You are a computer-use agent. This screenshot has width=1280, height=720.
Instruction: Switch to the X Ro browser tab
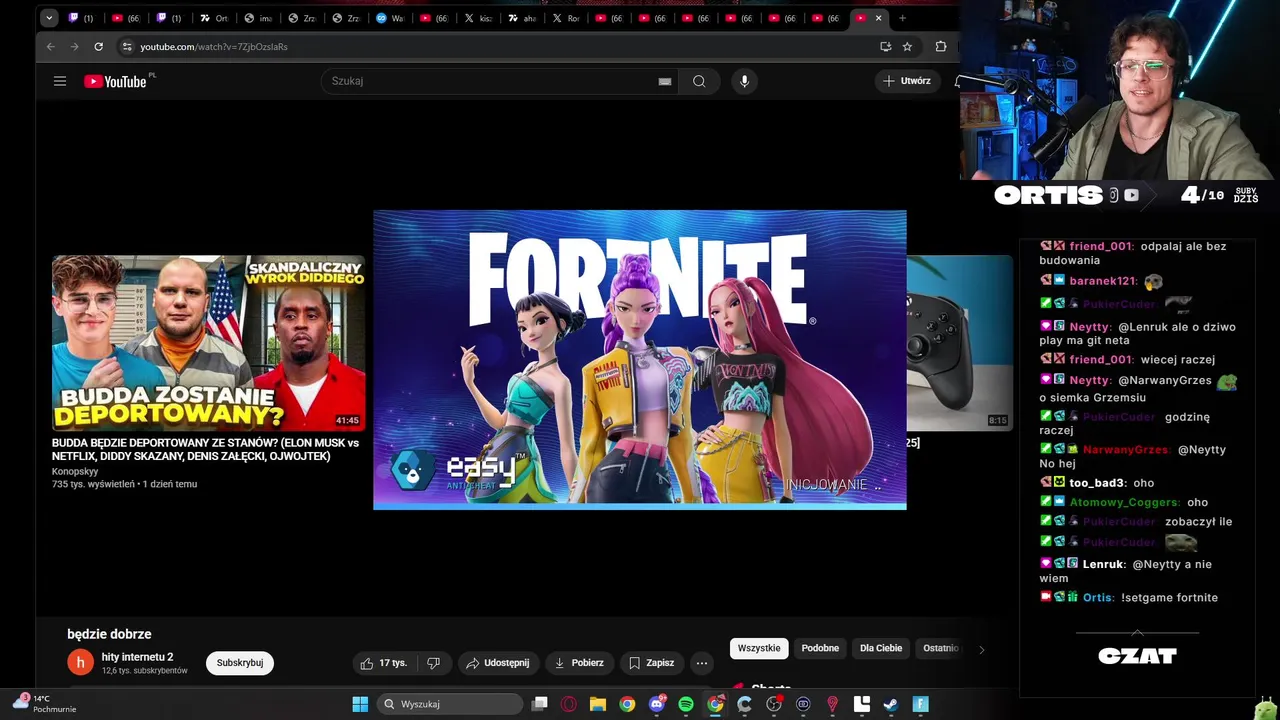coord(566,18)
